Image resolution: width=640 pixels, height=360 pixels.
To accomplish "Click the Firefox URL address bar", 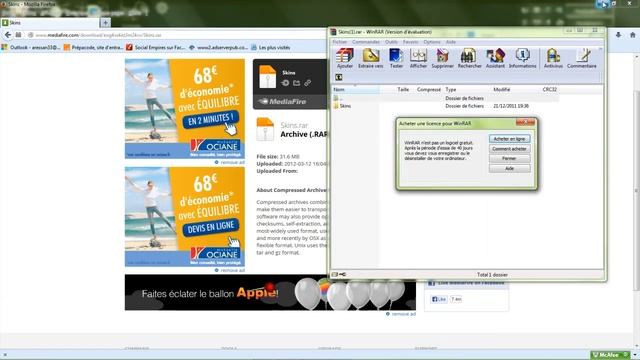I will point(176,35).
